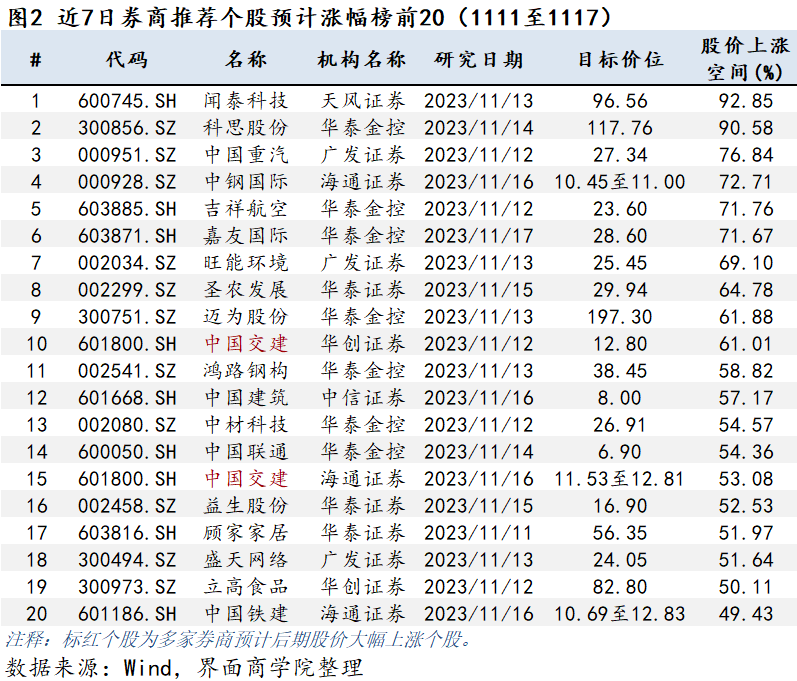
Task: Select stock name 圣农发展
Action: [x=246, y=289]
